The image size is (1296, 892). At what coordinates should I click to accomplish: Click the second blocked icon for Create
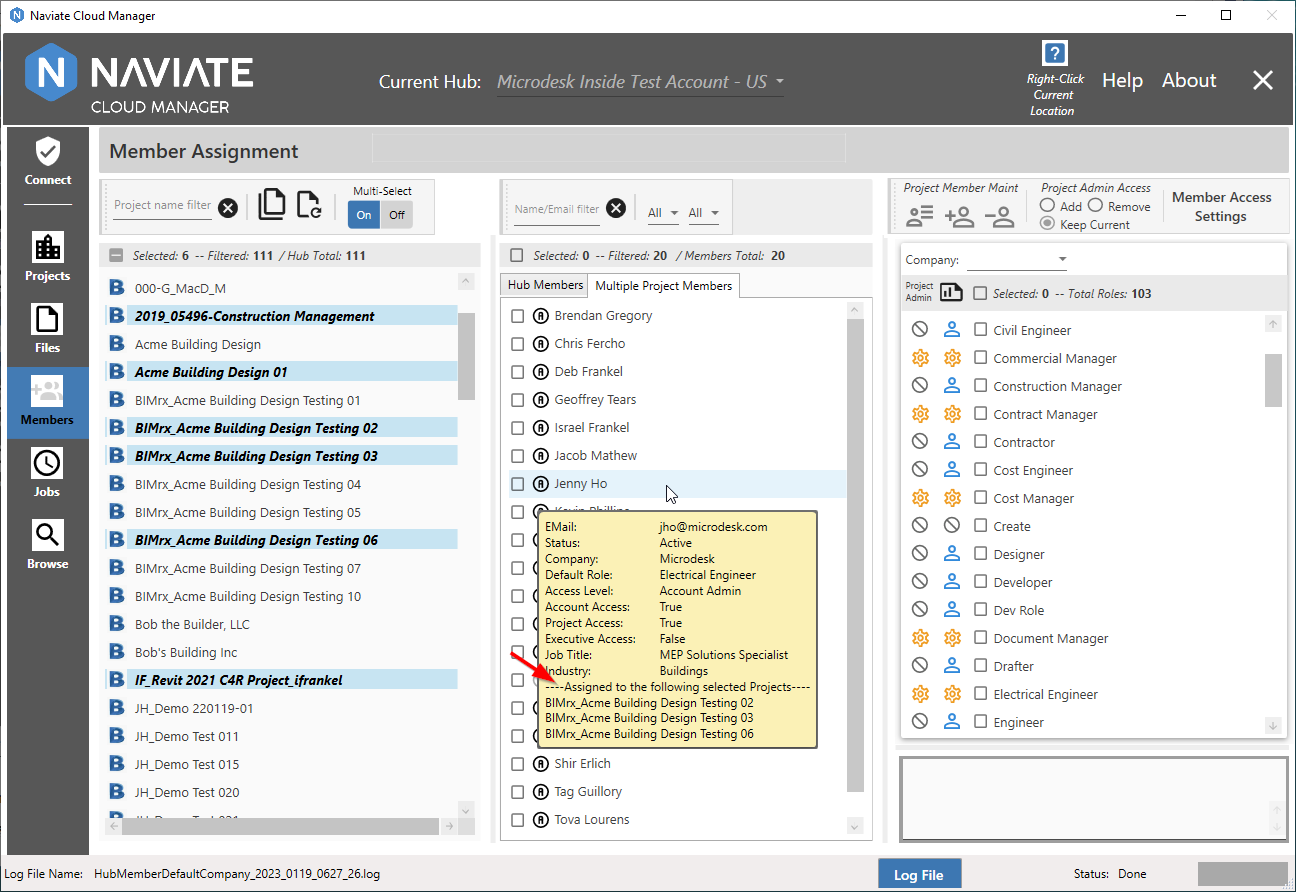click(952, 526)
